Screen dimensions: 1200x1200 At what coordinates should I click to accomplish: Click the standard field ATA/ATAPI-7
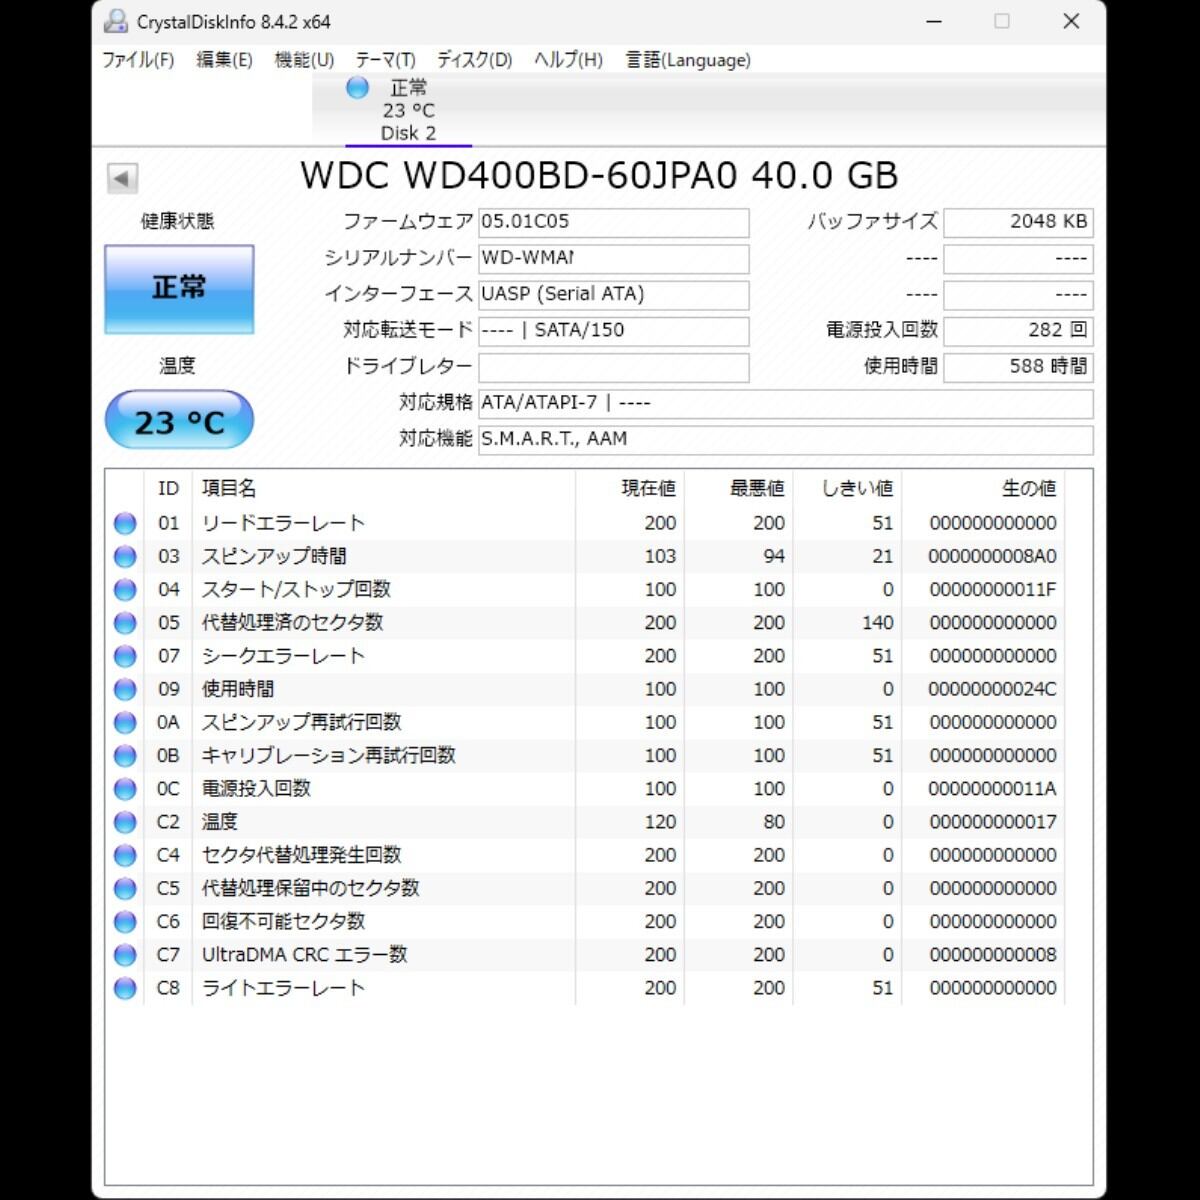tap(786, 403)
